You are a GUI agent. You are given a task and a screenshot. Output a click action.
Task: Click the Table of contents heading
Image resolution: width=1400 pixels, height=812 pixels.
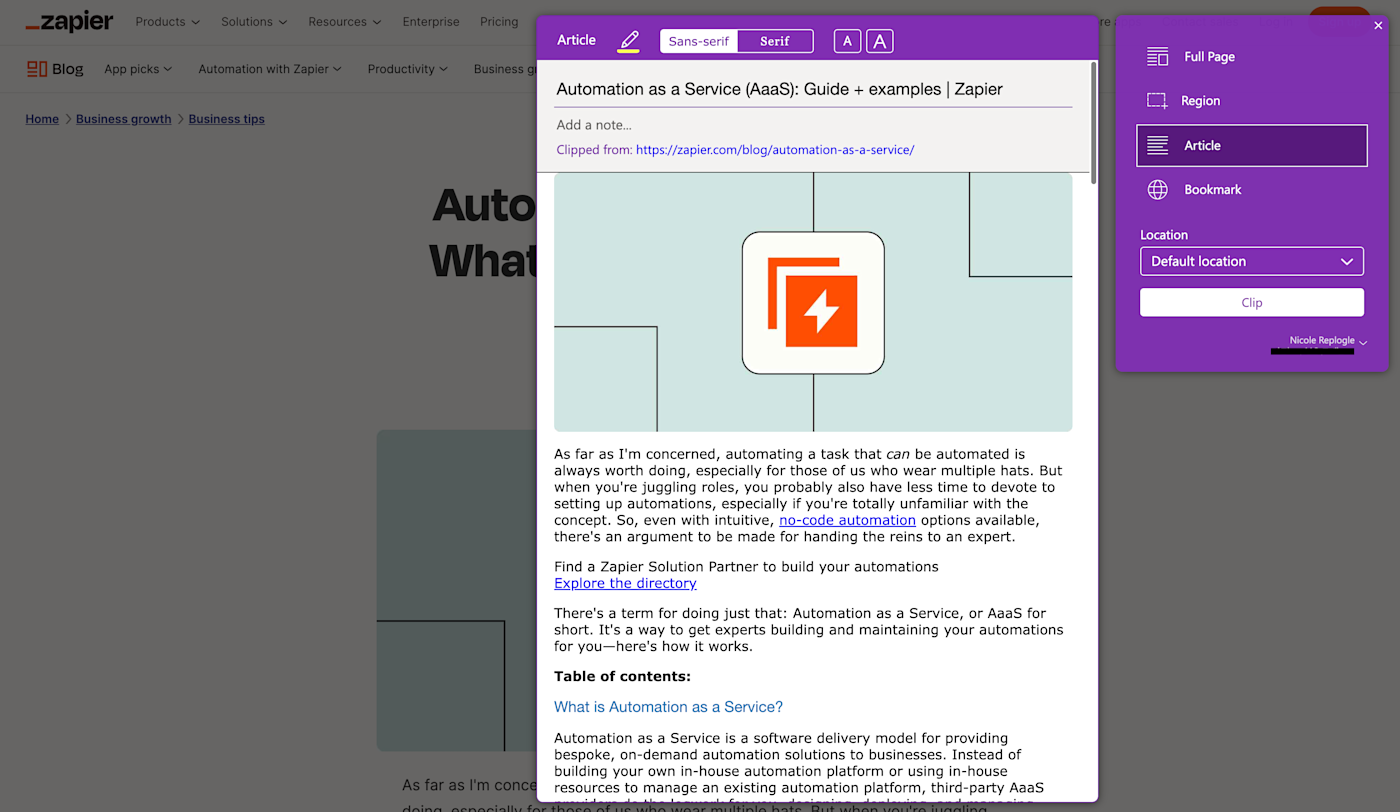[x=622, y=676]
